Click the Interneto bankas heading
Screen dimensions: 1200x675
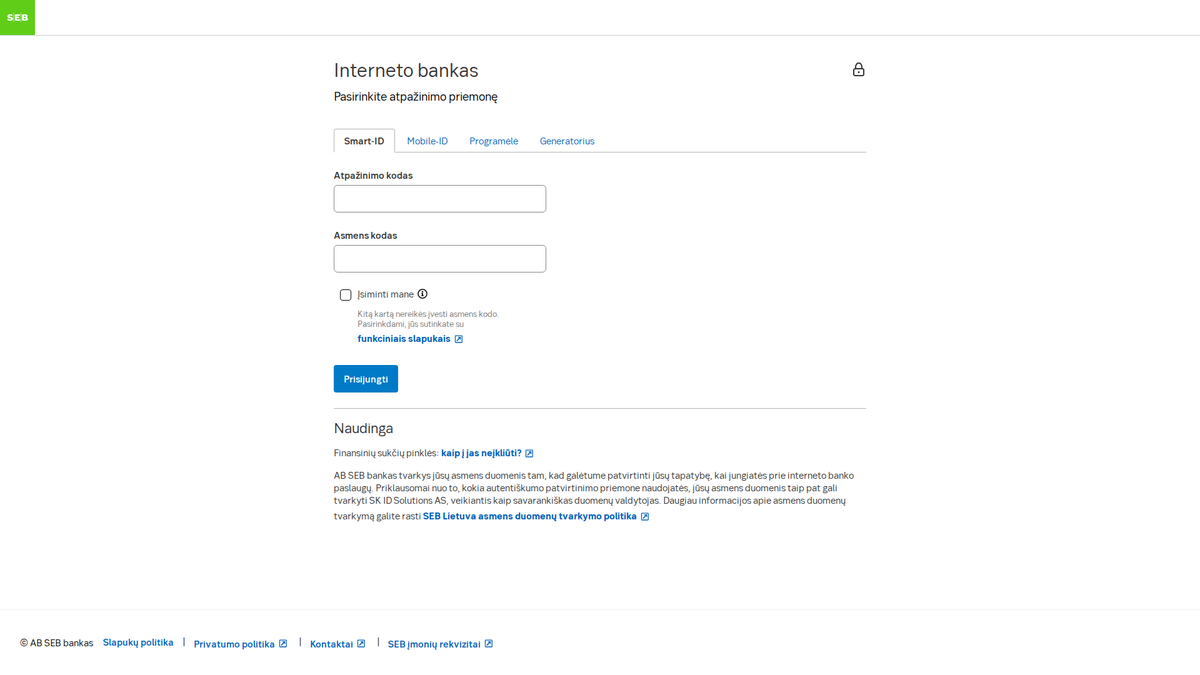pyautogui.click(x=406, y=71)
